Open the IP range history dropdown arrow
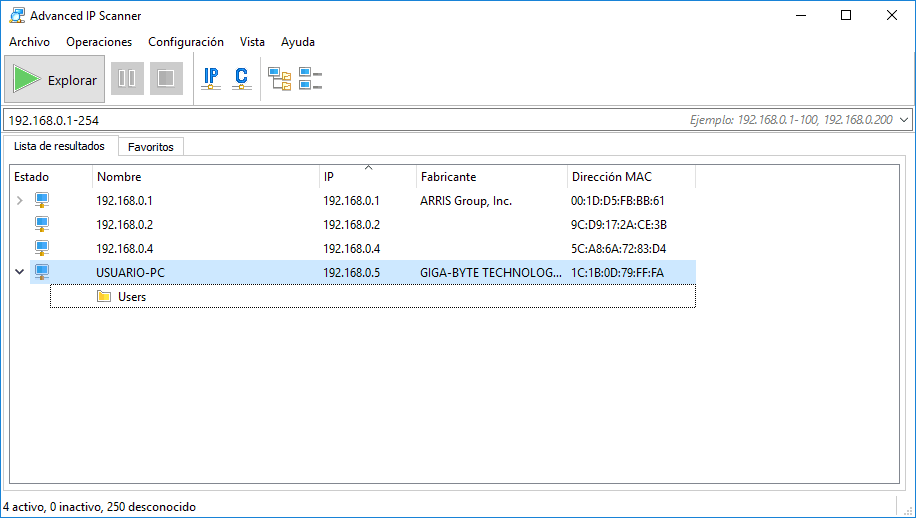The image size is (916, 518). (x=904, y=120)
